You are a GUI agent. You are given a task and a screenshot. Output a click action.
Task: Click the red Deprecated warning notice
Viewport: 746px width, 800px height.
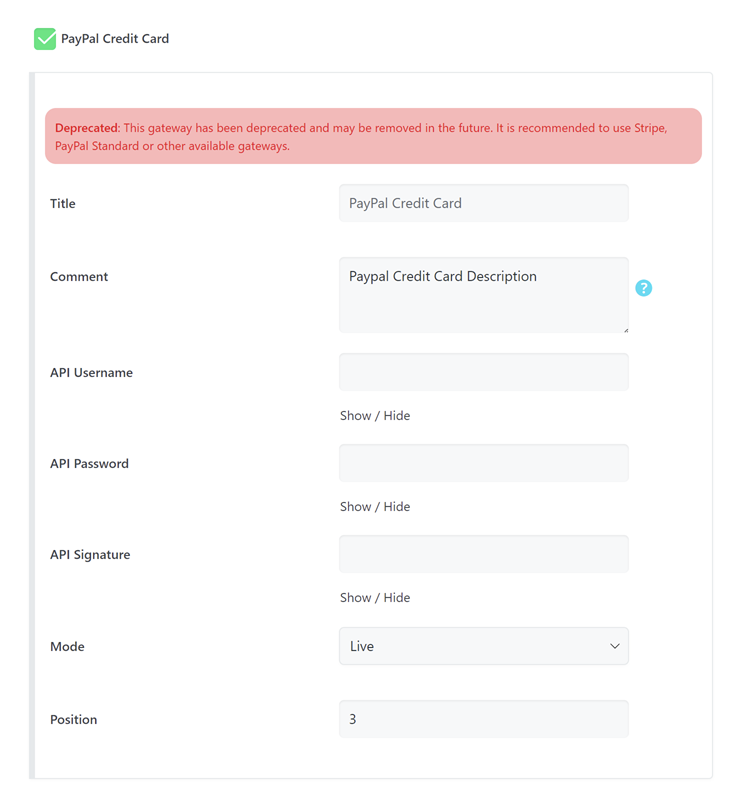click(x=373, y=137)
